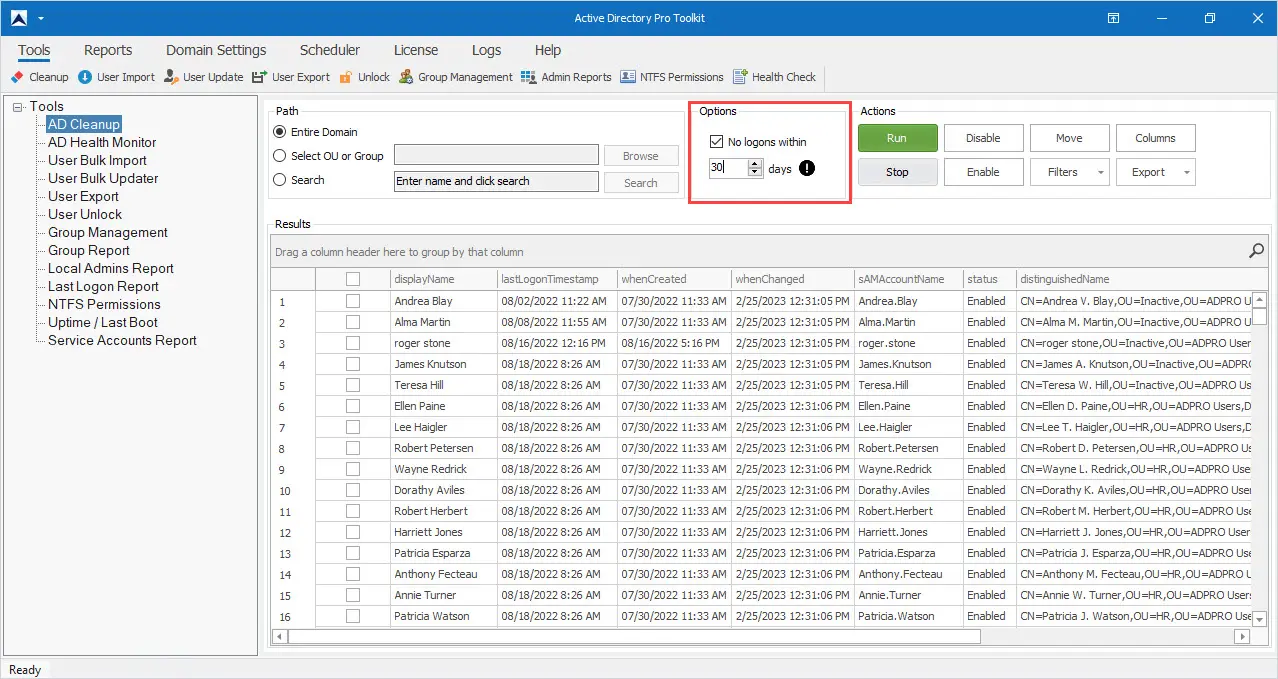Click the Select OU or Group text field
This screenshot has height=679, width=1278.
497,156
